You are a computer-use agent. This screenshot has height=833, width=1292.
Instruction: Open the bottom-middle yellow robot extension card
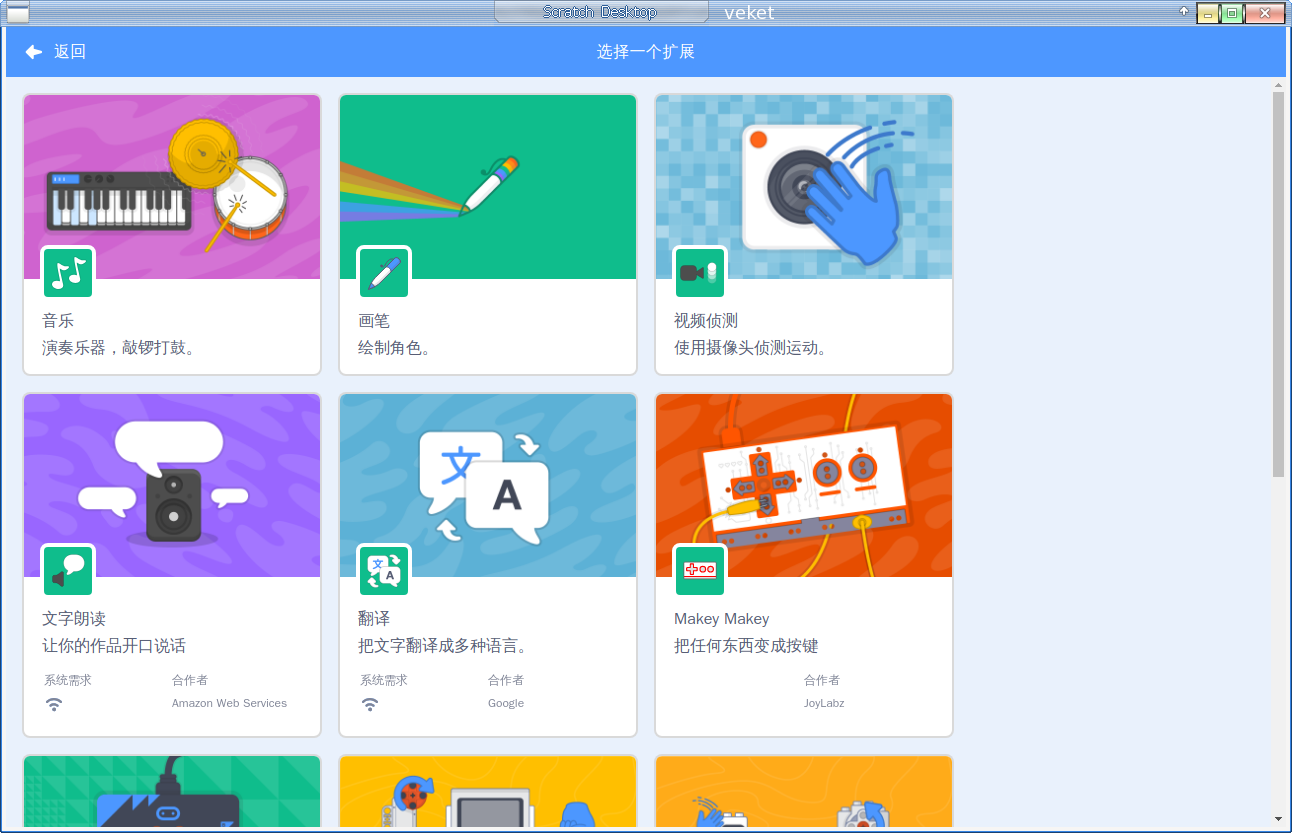coord(488,792)
